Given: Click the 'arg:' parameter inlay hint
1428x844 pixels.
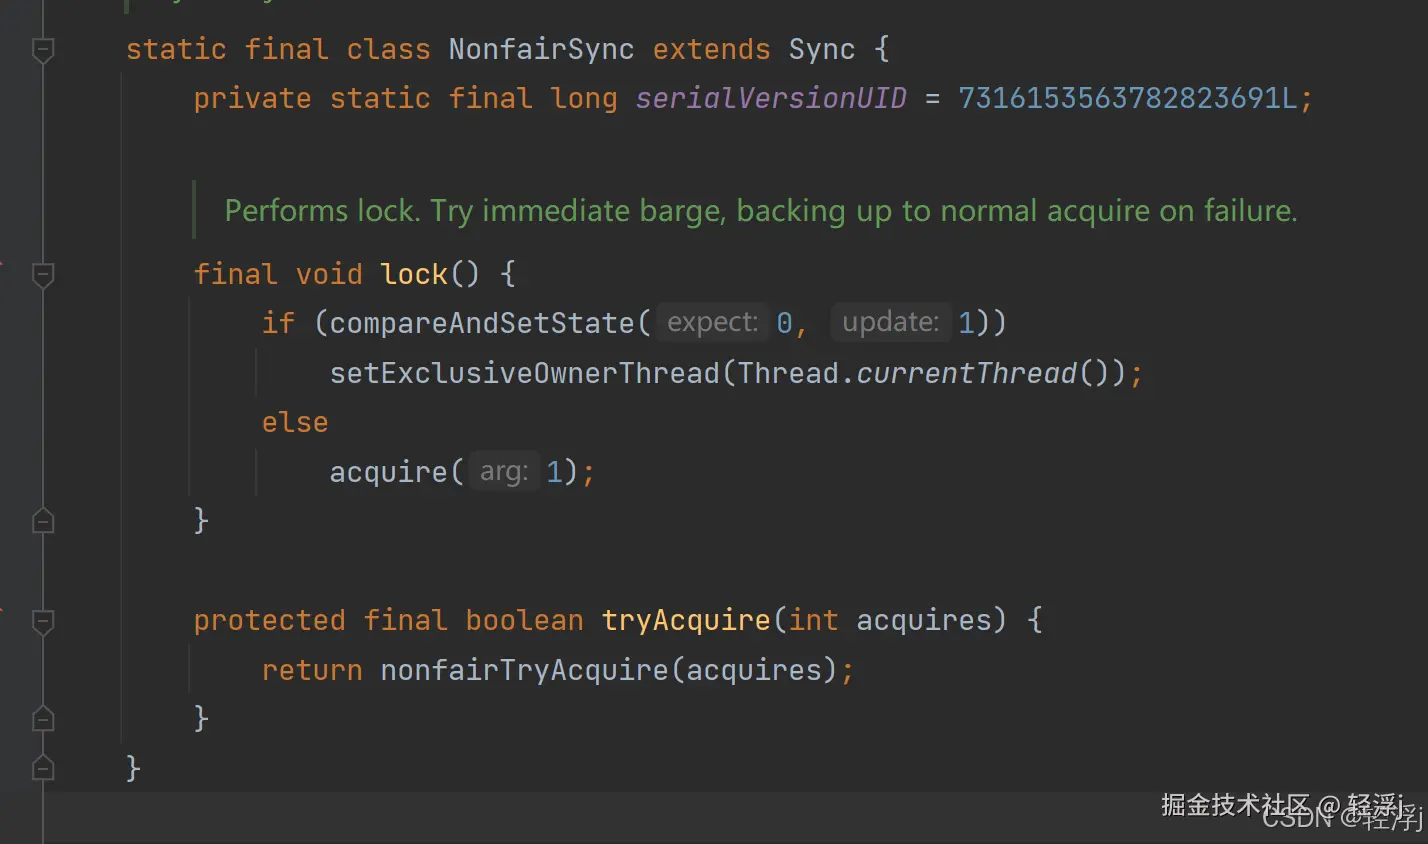Looking at the screenshot, I should coord(504,471).
